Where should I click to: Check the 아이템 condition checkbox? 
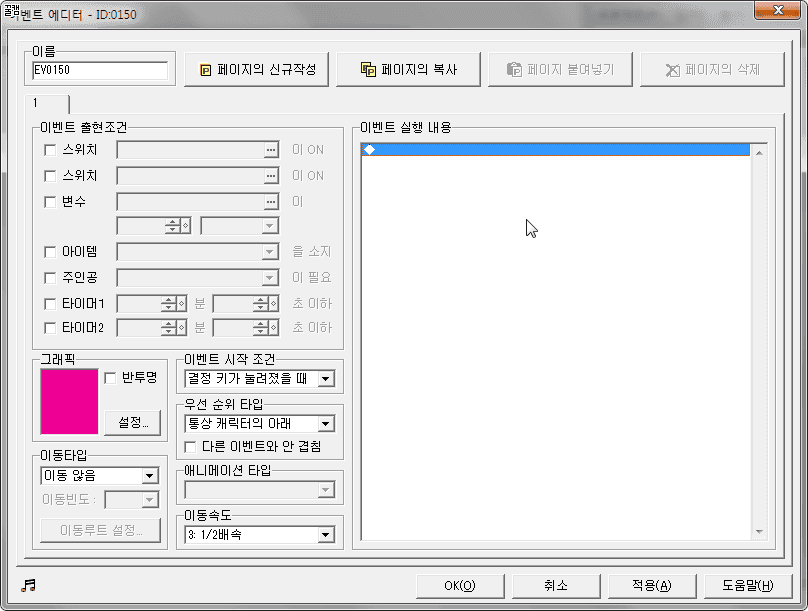coord(50,252)
